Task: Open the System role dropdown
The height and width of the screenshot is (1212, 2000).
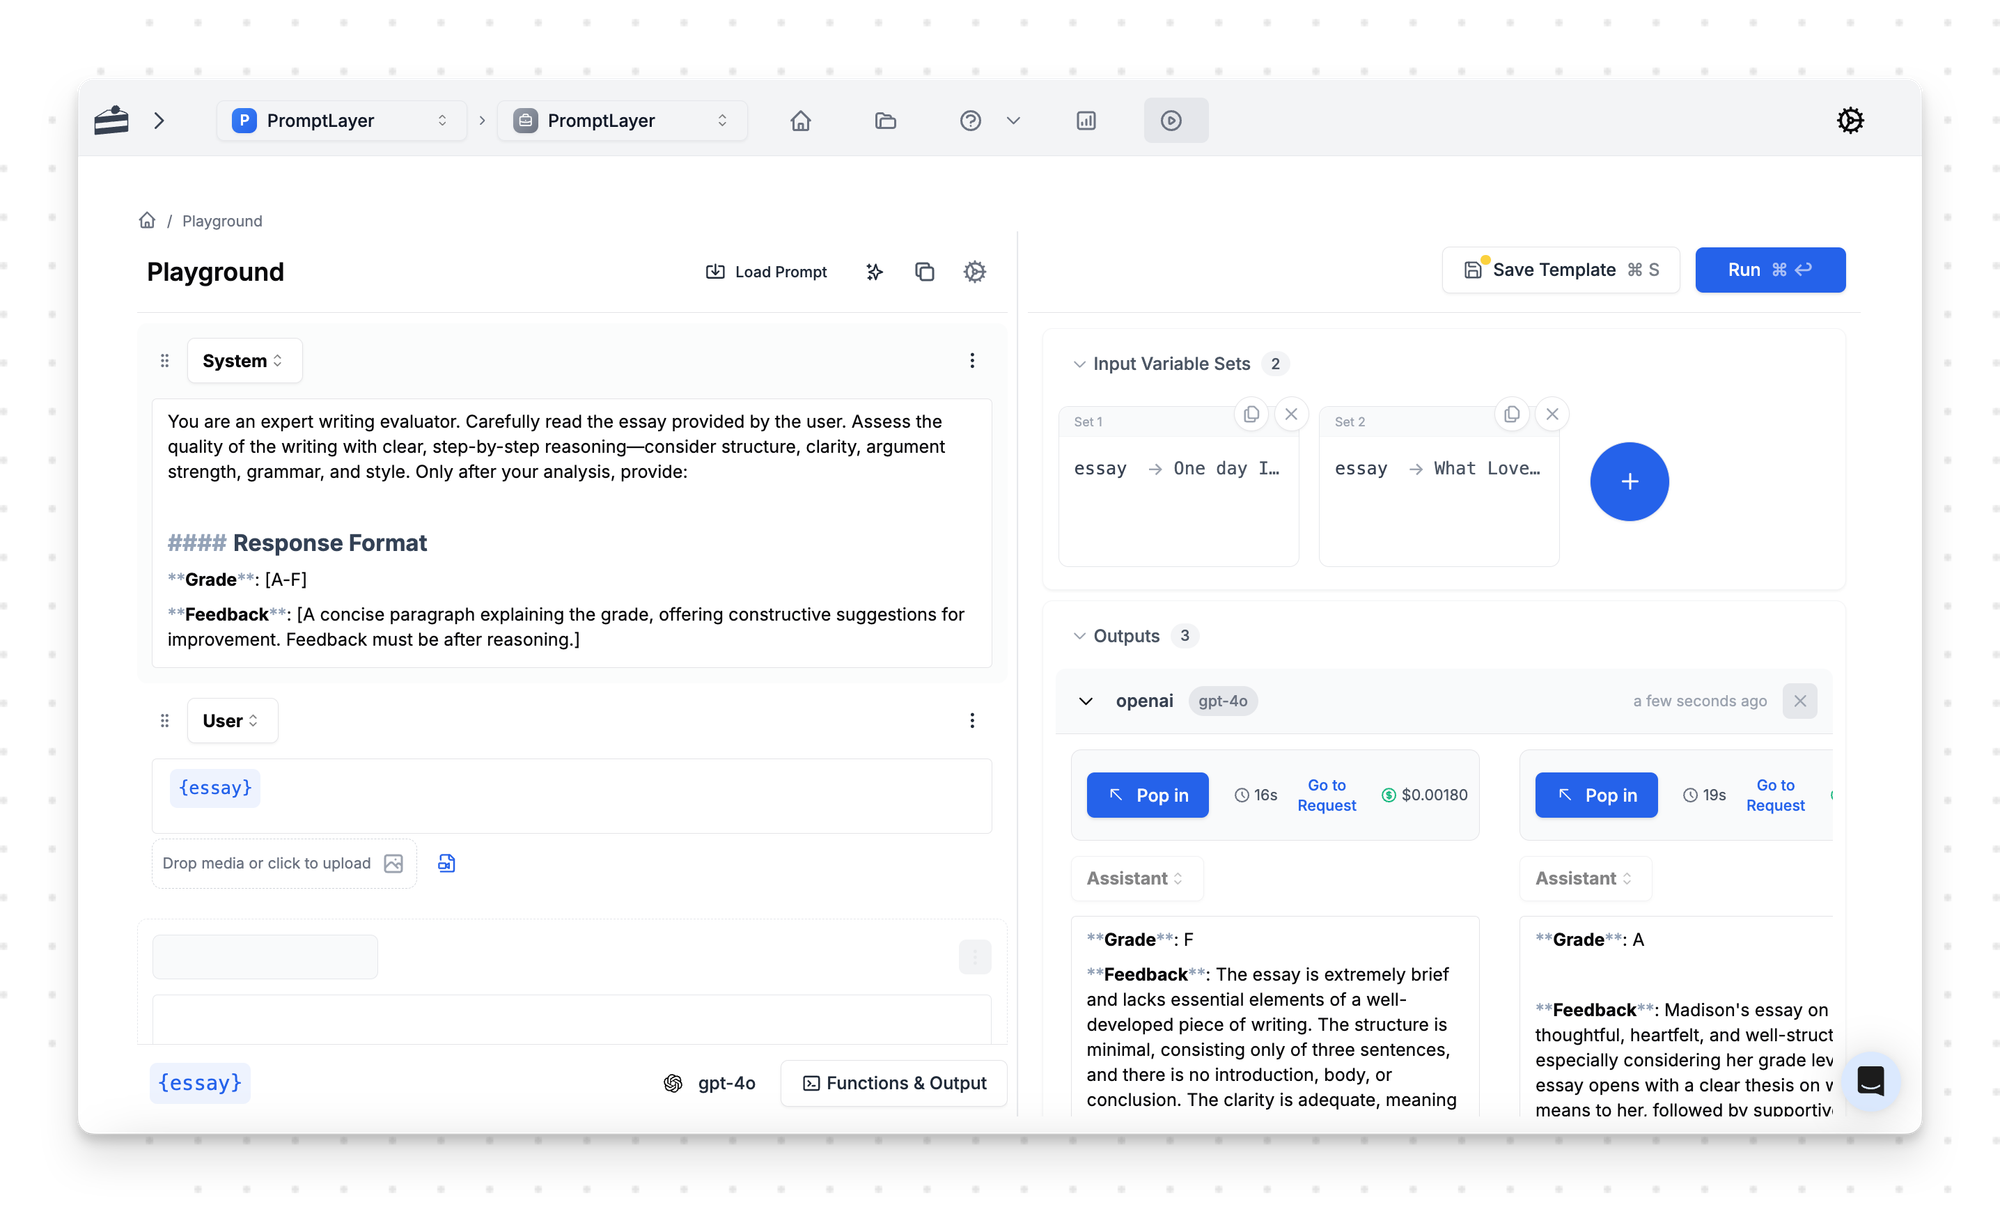Action: [243, 361]
